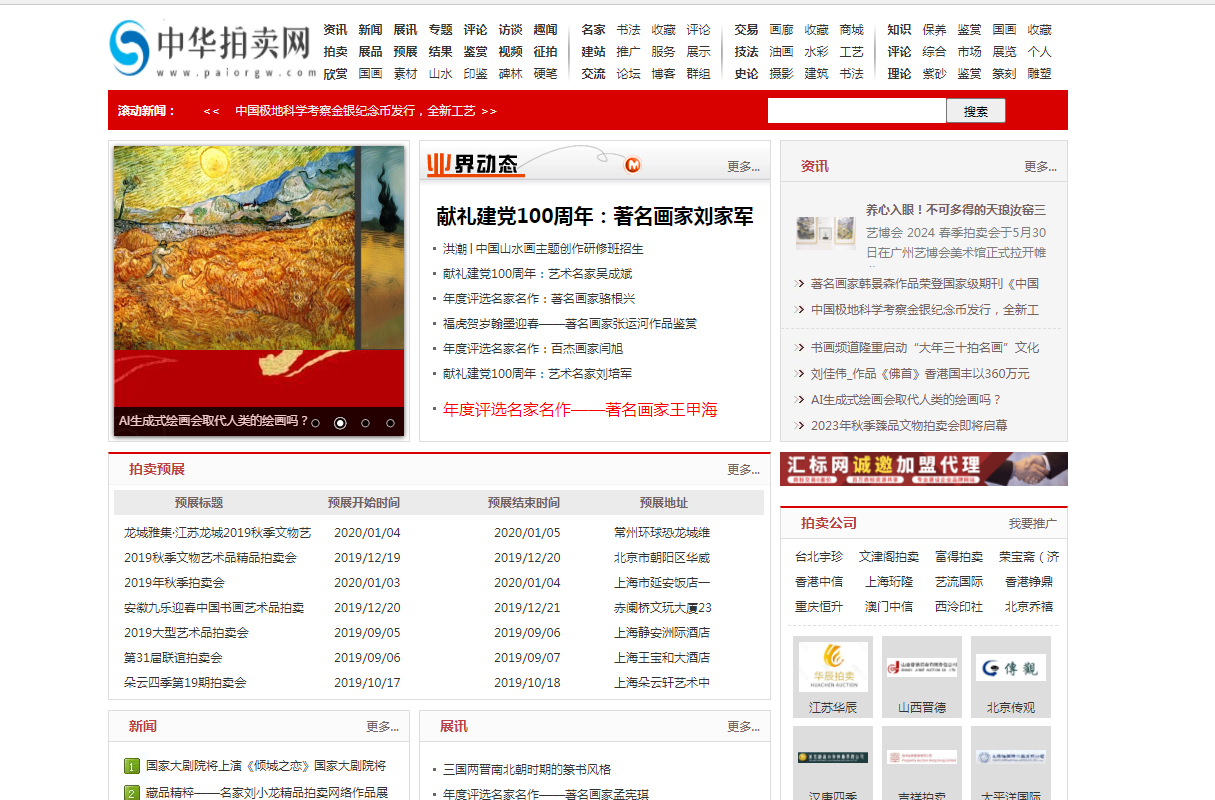Click the orange M icon beside 业界动态

633,165
